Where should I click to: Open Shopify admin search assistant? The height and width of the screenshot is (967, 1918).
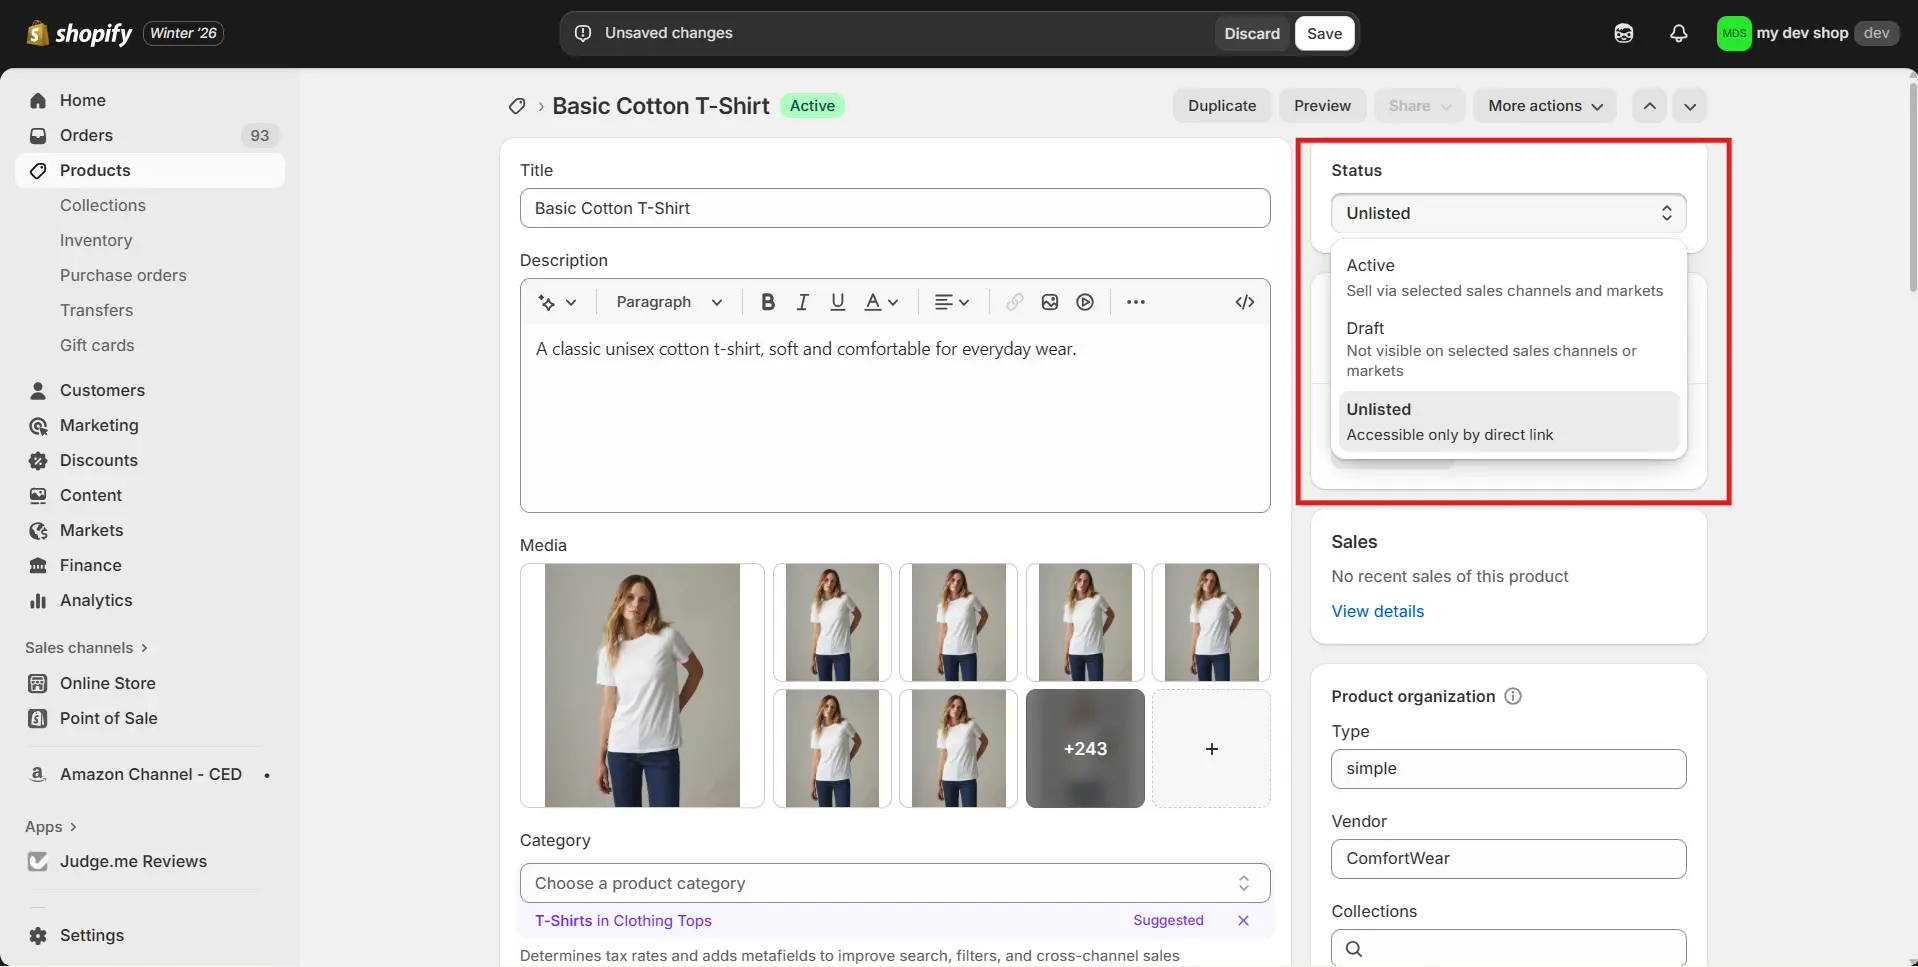(x=1623, y=33)
